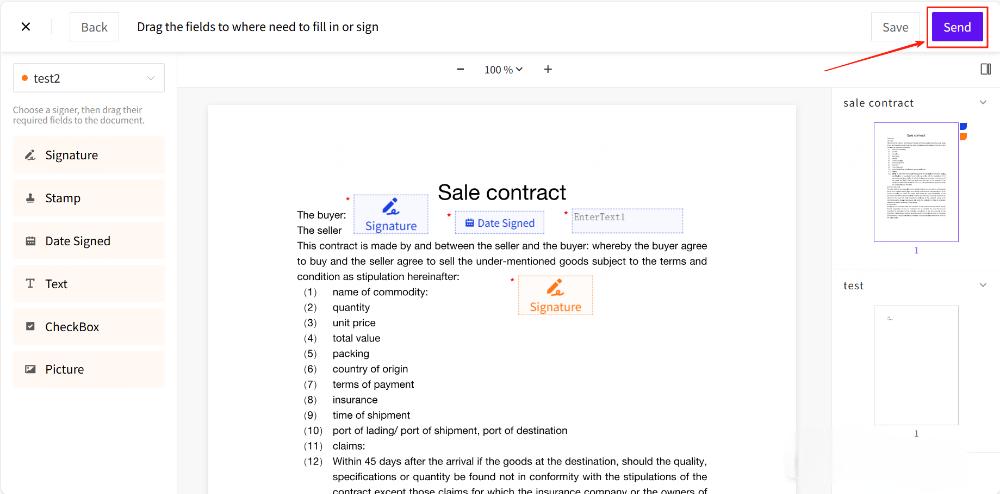
Task: Select the Picture field tool
Action: [88, 369]
